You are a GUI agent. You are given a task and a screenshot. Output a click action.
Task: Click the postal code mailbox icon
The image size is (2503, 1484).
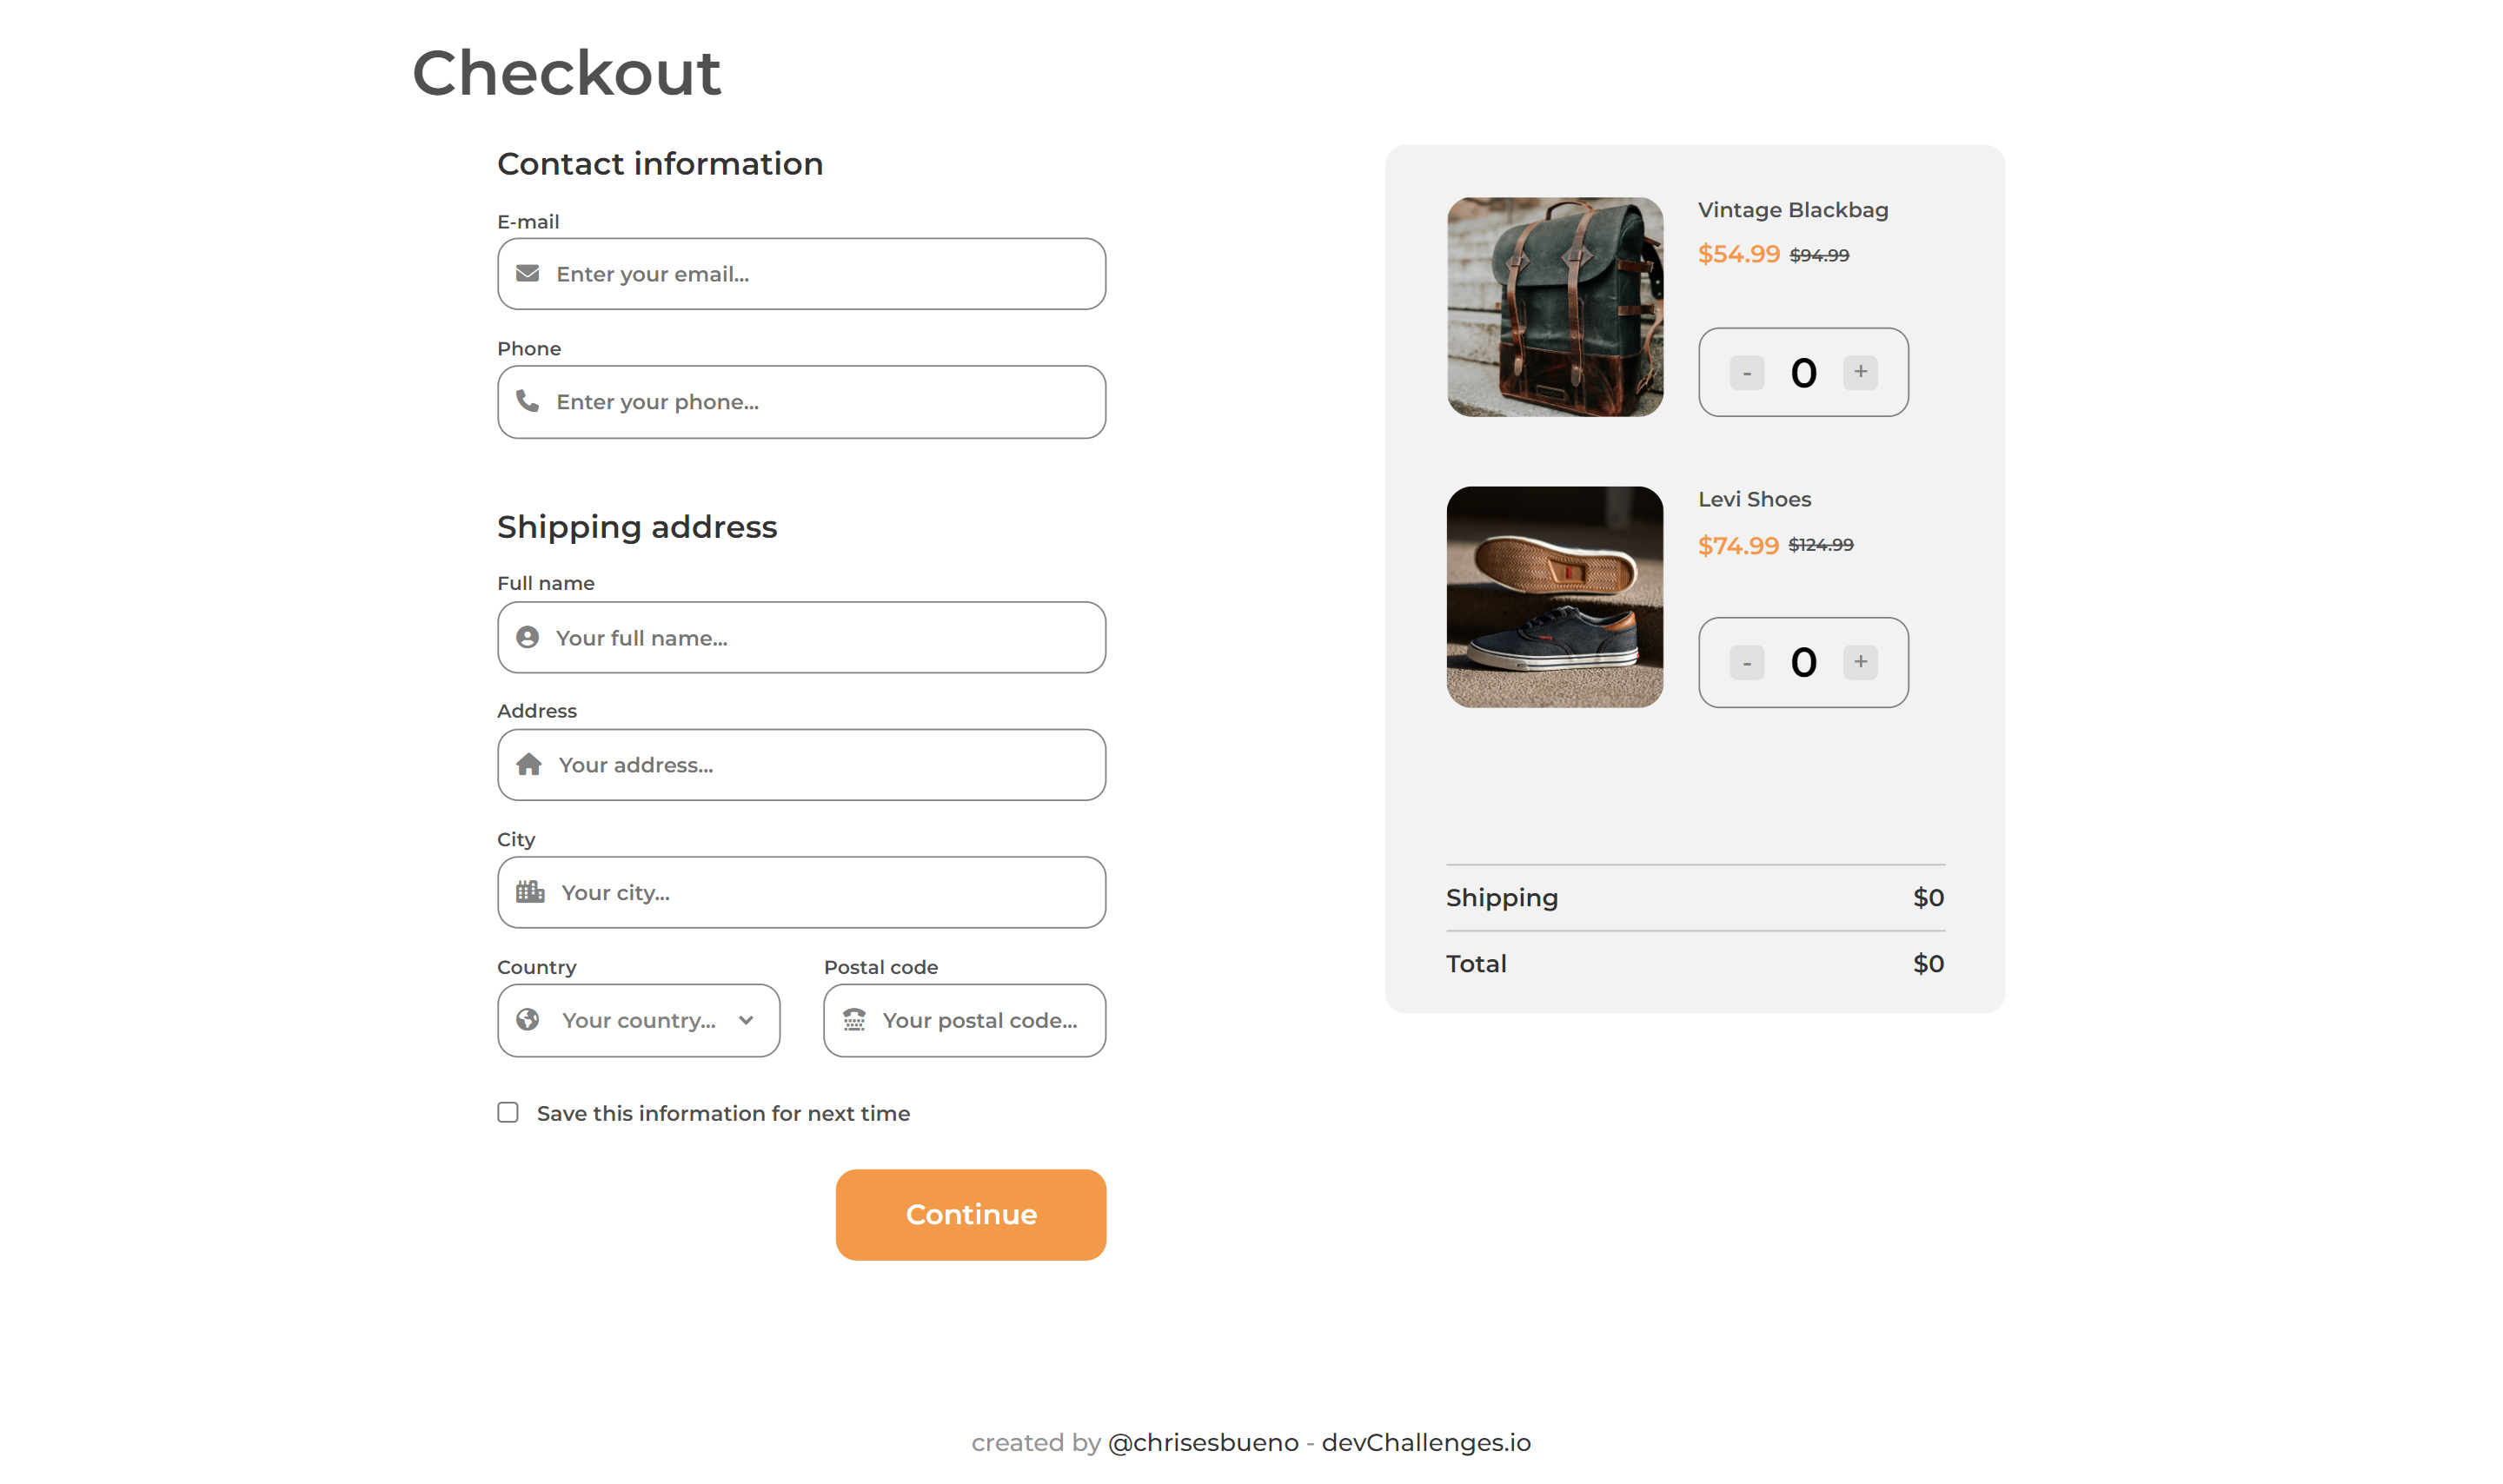tap(853, 1019)
